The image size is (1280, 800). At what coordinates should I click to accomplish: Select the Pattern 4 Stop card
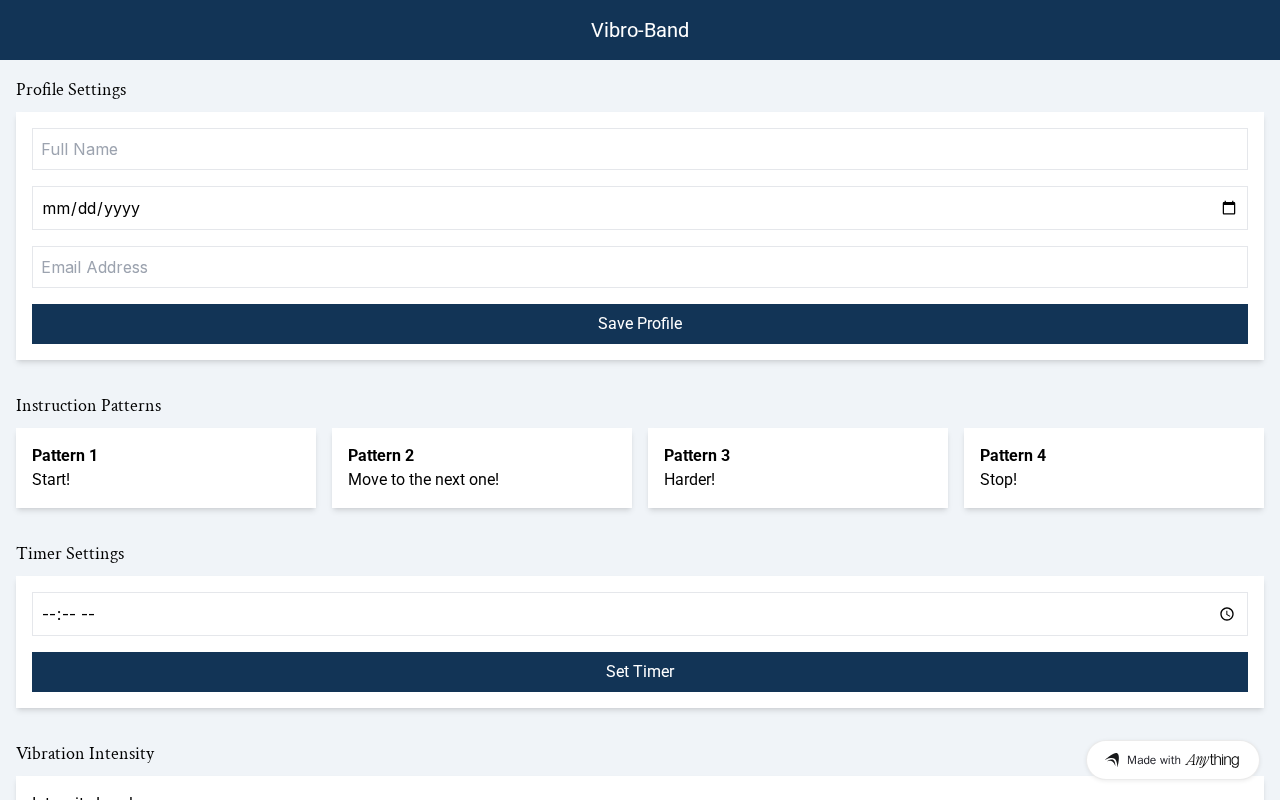[x=1114, y=468]
